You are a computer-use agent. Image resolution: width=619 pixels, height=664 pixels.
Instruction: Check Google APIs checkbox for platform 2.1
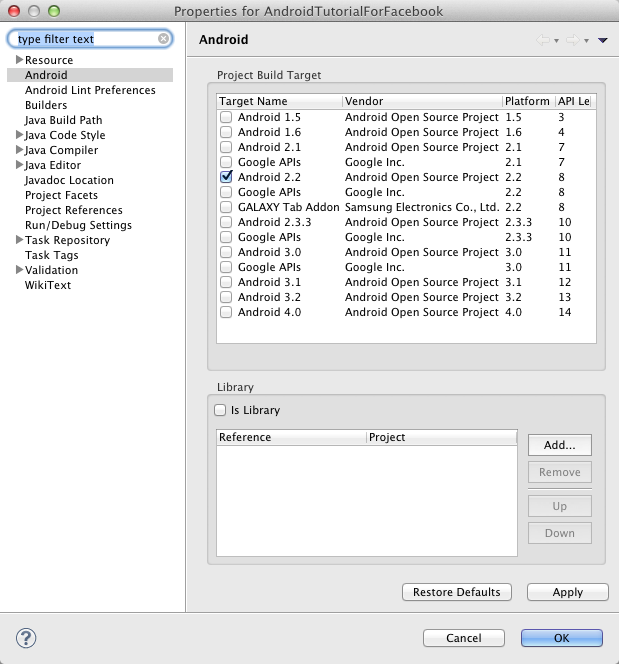coord(226,162)
